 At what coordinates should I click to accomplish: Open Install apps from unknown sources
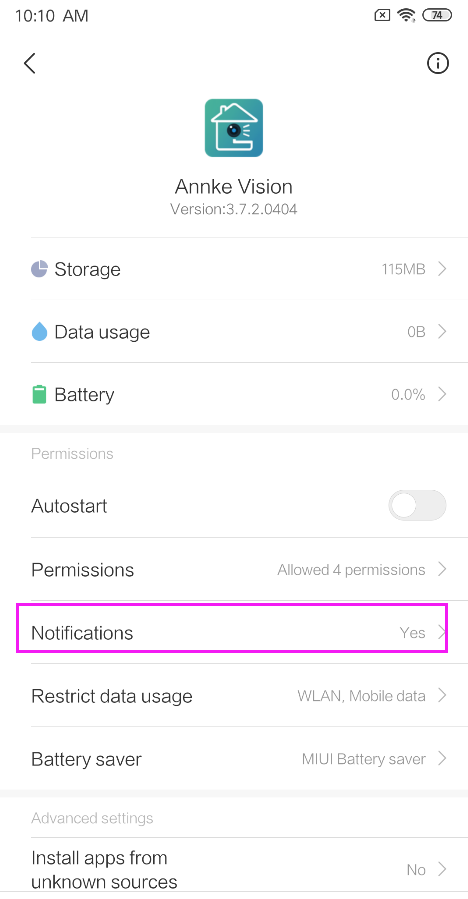[x=239, y=869]
